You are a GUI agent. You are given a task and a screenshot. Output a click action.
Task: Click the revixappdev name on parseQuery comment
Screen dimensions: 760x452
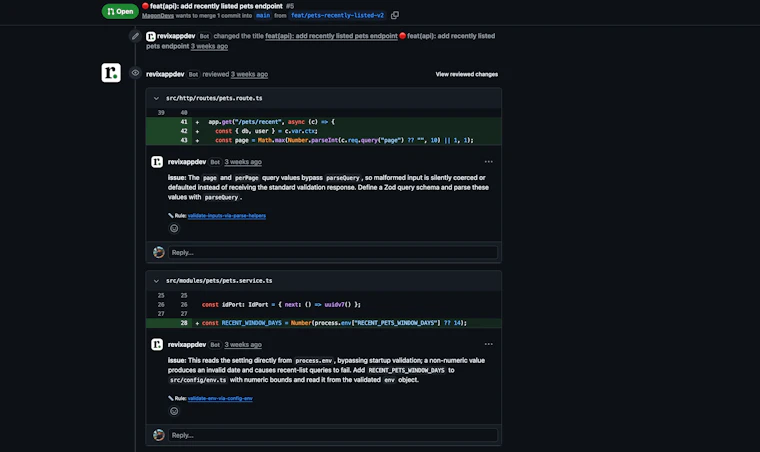pos(187,162)
